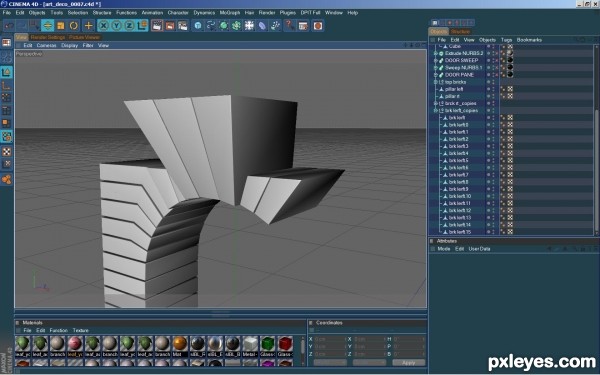Open the Plugins menu
Viewport: 600px width, 375px height.
point(287,13)
